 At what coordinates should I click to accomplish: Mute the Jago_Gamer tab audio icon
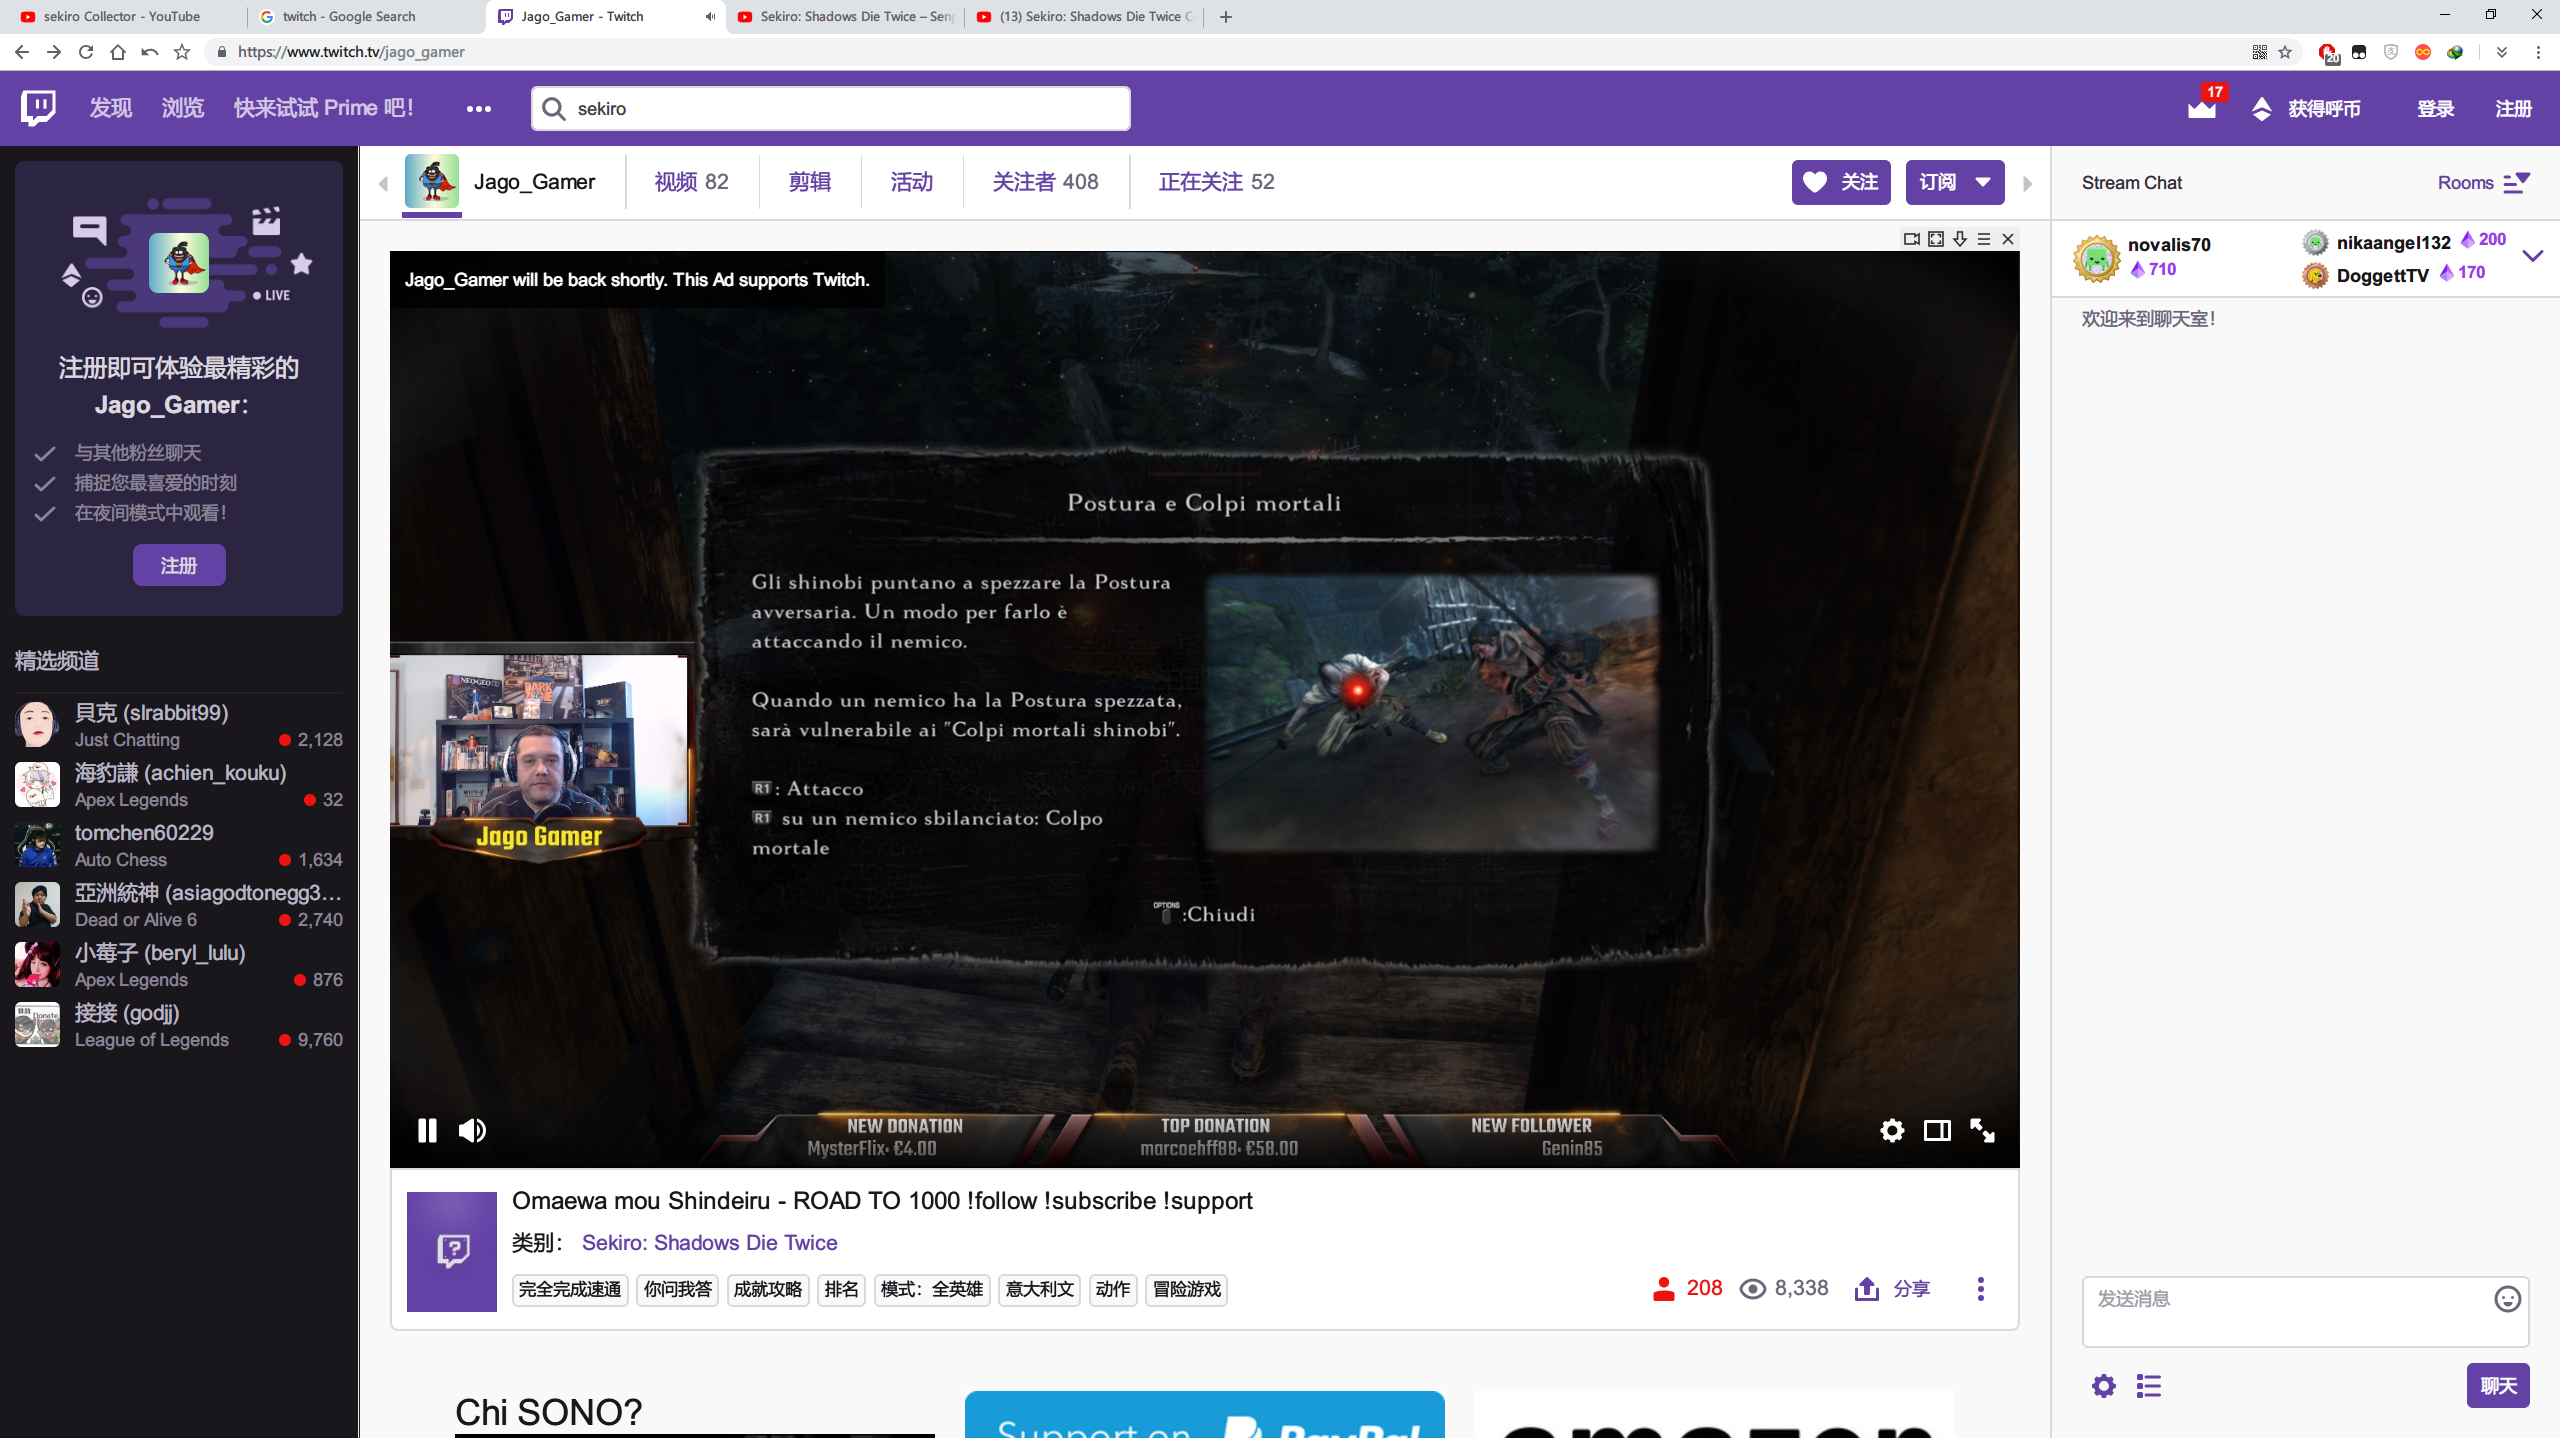pyautogui.click(x=710, y=16)
